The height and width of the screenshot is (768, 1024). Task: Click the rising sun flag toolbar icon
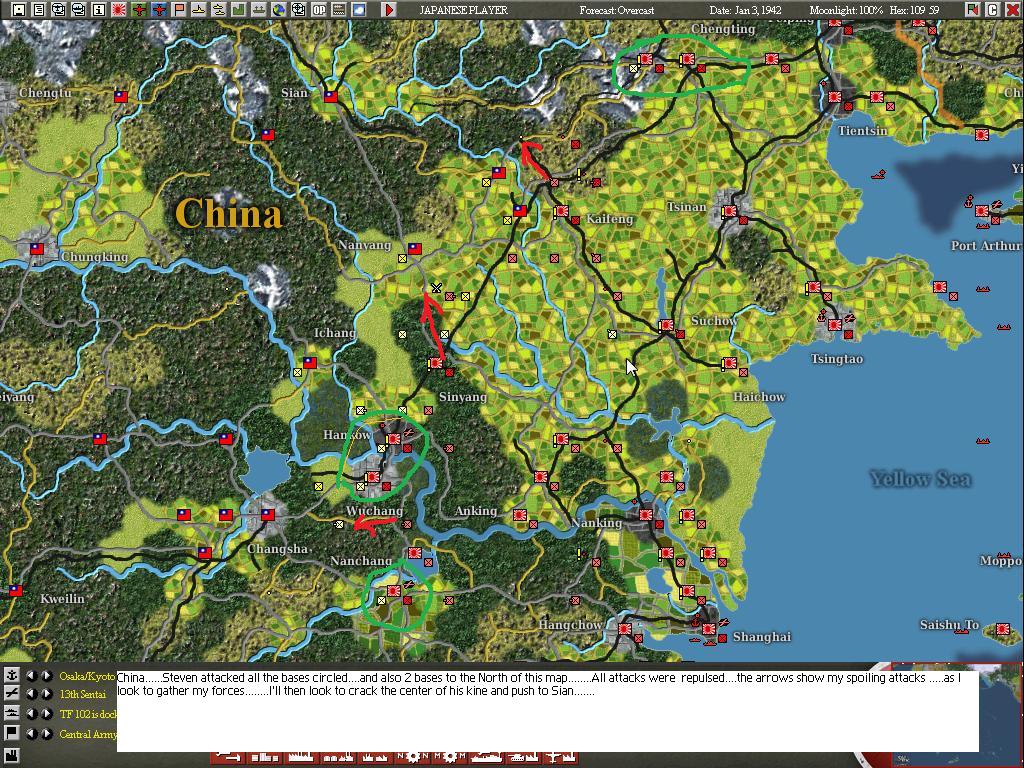click(x=119, y=9)
